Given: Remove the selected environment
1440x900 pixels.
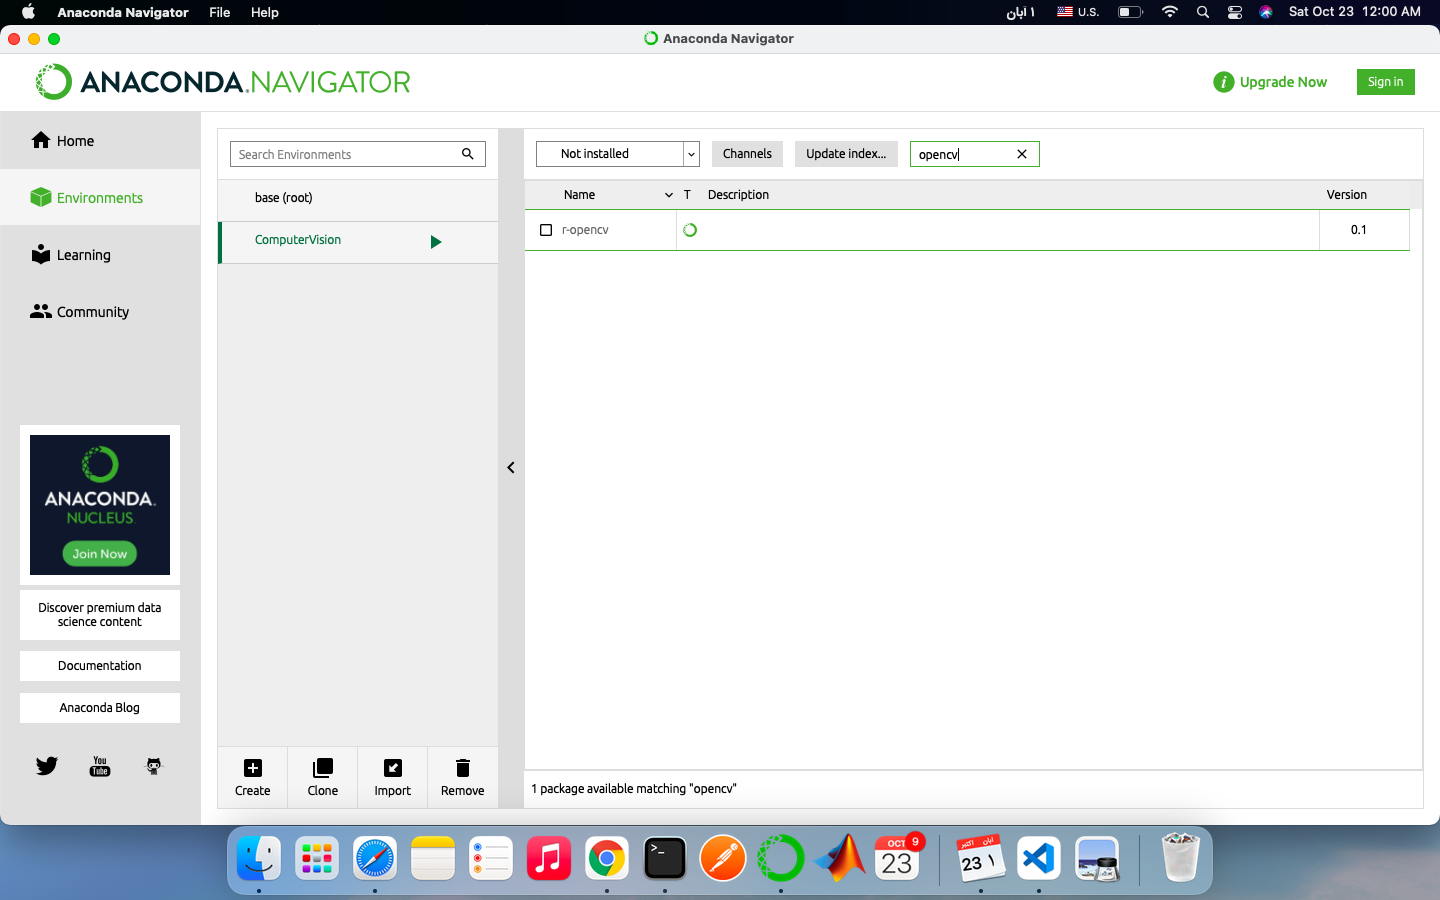Looking at the screenshot, I should tap(463, 777).
